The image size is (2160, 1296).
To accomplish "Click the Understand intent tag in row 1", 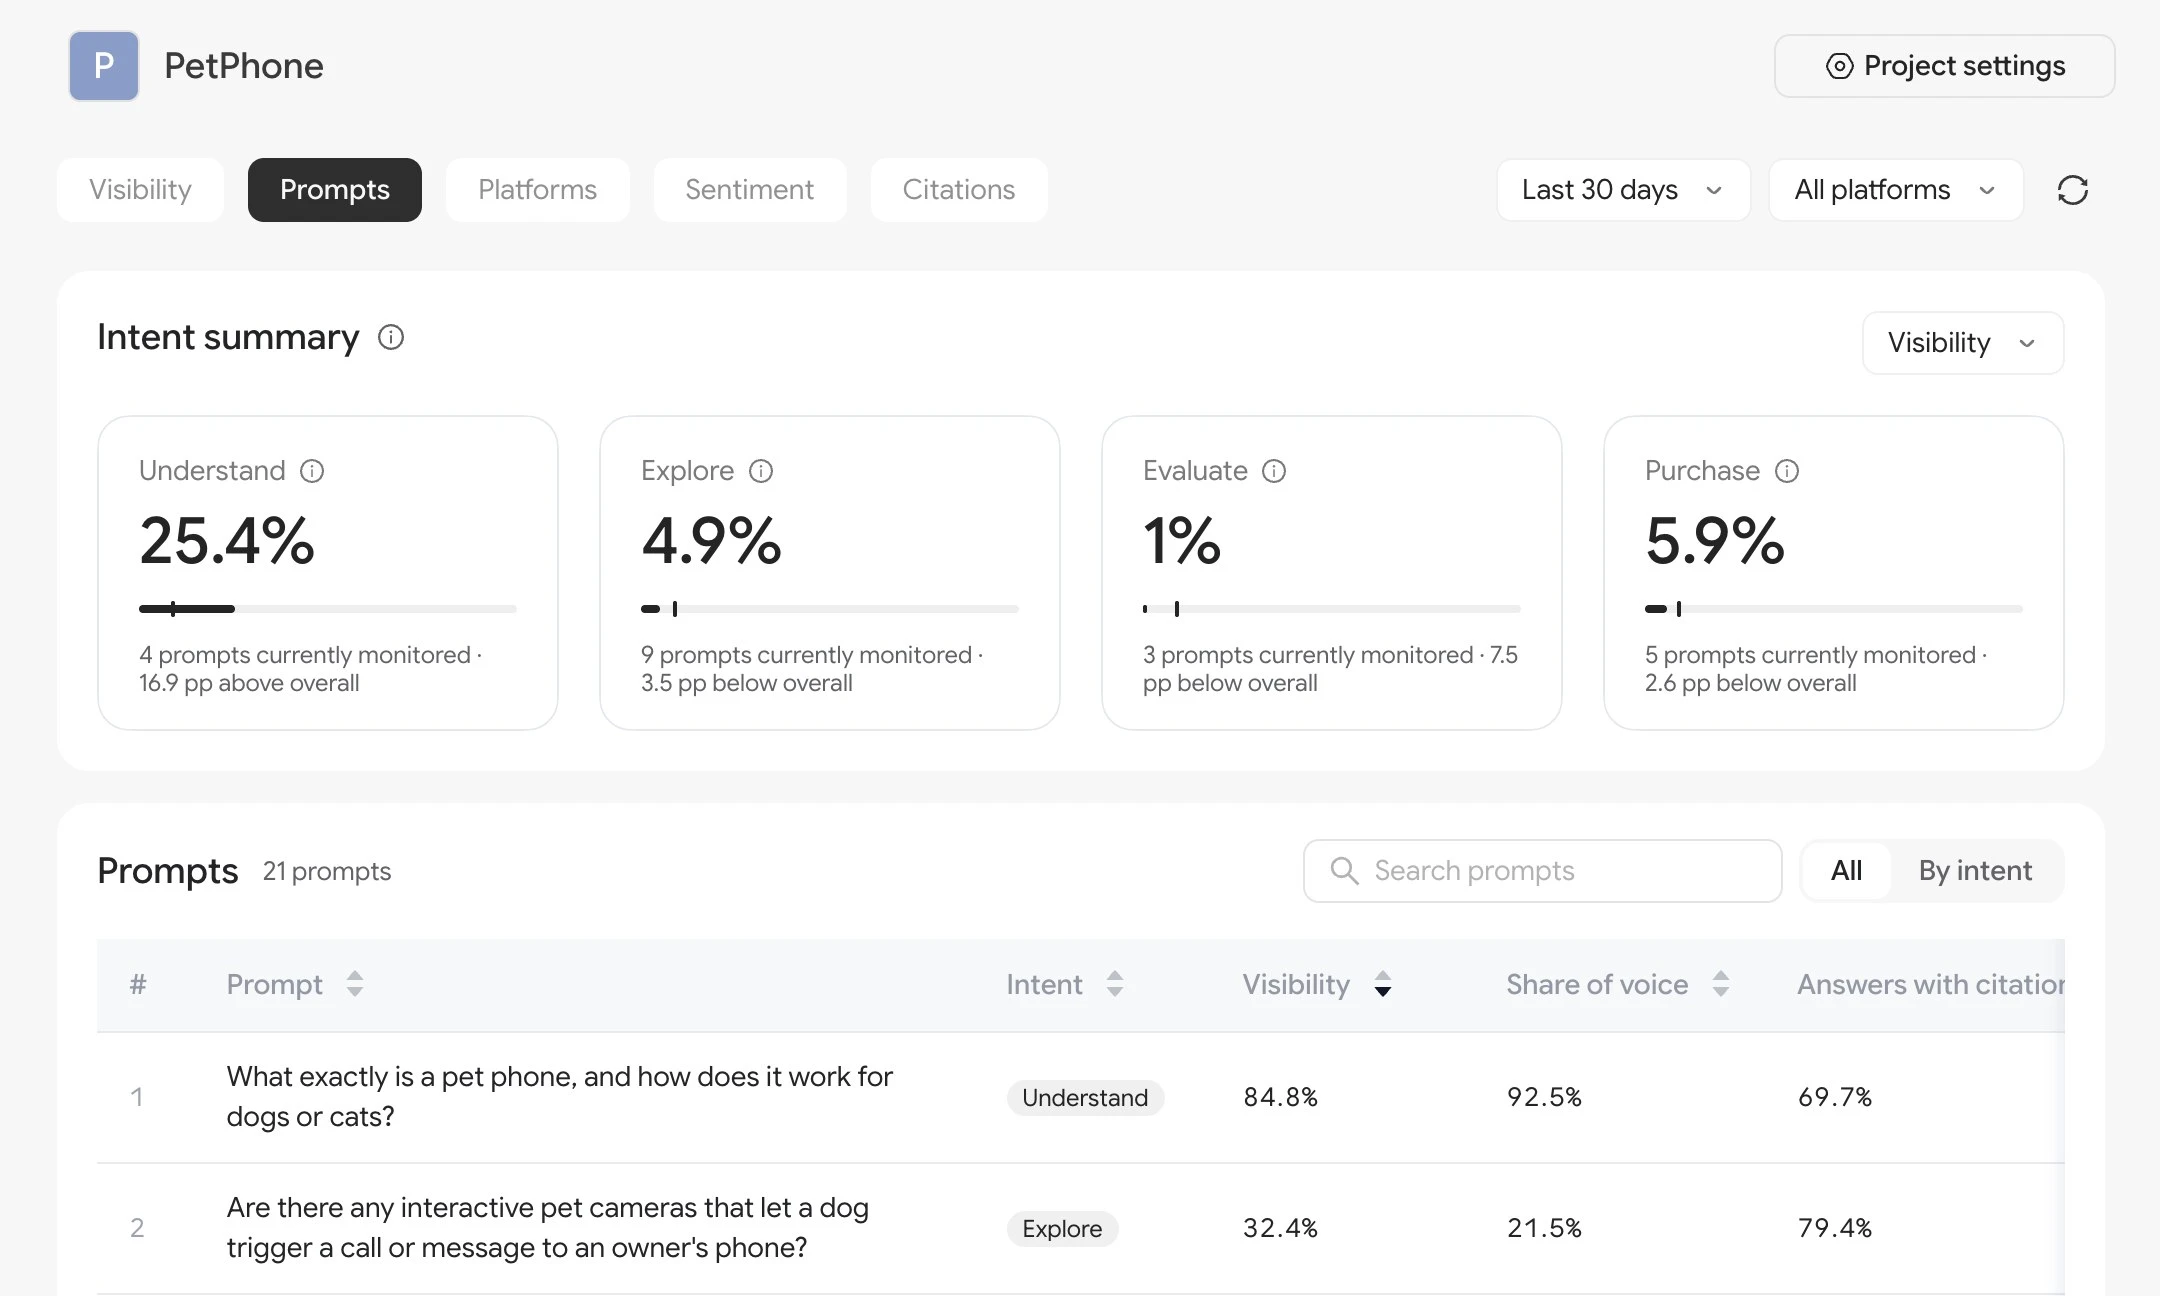I will tap(1085, 1098).
